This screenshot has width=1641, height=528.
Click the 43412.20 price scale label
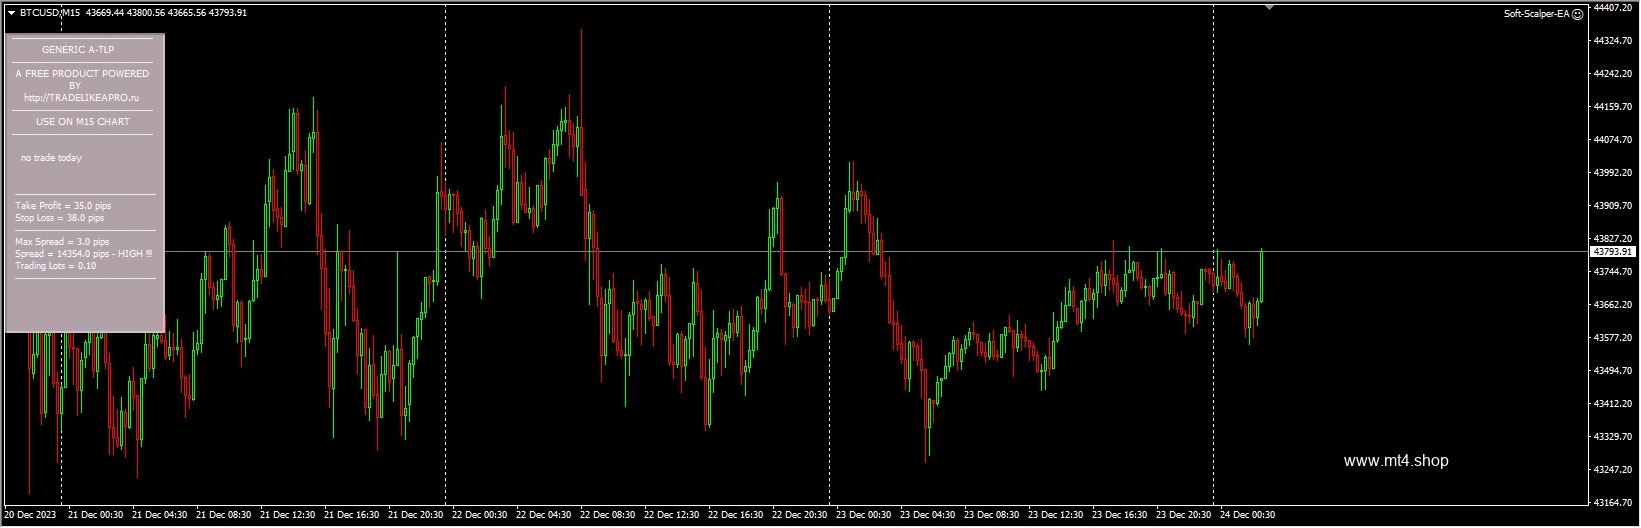click(x=1613, y=404)
